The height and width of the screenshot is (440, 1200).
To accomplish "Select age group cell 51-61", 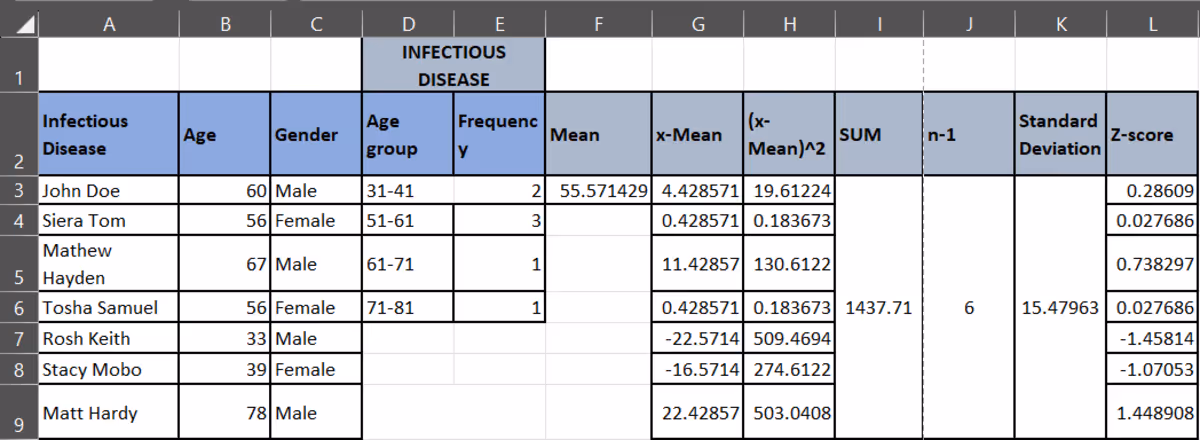I will (407, 218).
